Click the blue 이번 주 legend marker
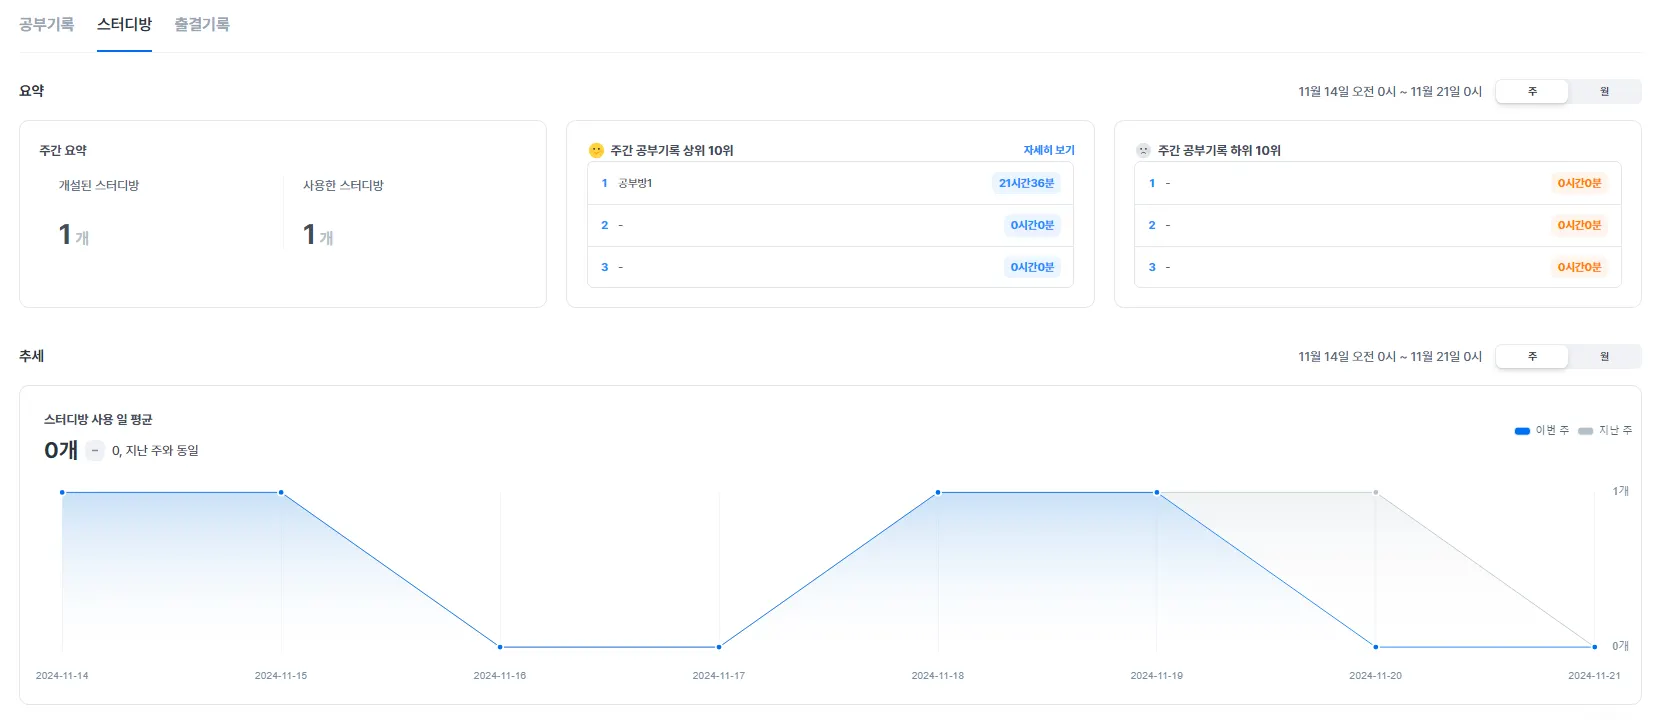The height and width of the screenshot is (720, 1662). coord(1522,431)
